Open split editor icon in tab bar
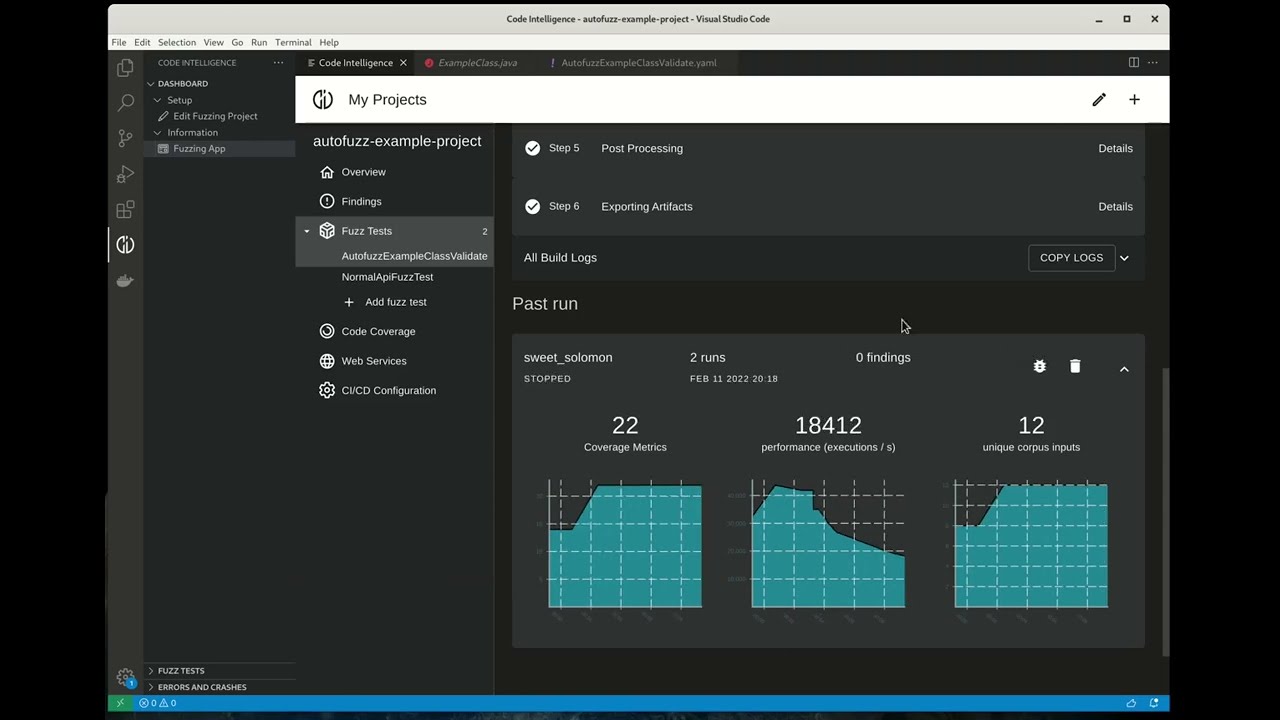Image resolution: width=1280 pixels, height=720 pixels. click(1134, 62)
